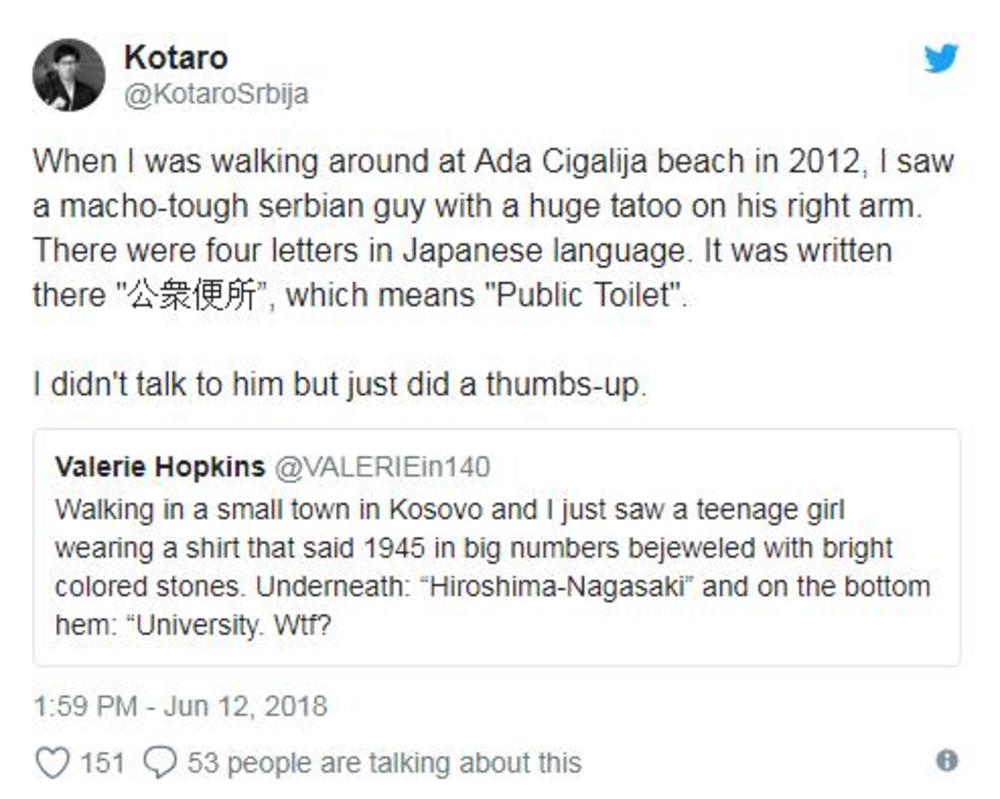Open the quoted Valerie Hopkins tweet
Image resolution: width=1000 pixels, height=799 pixels.
tap(500, 548)
